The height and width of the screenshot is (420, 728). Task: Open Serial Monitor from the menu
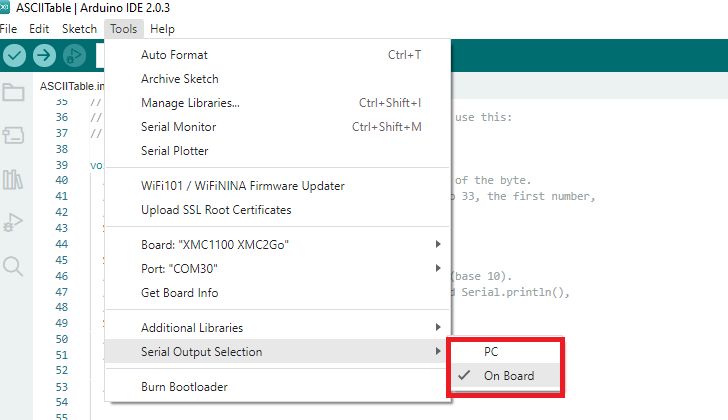tap(278, 127)
